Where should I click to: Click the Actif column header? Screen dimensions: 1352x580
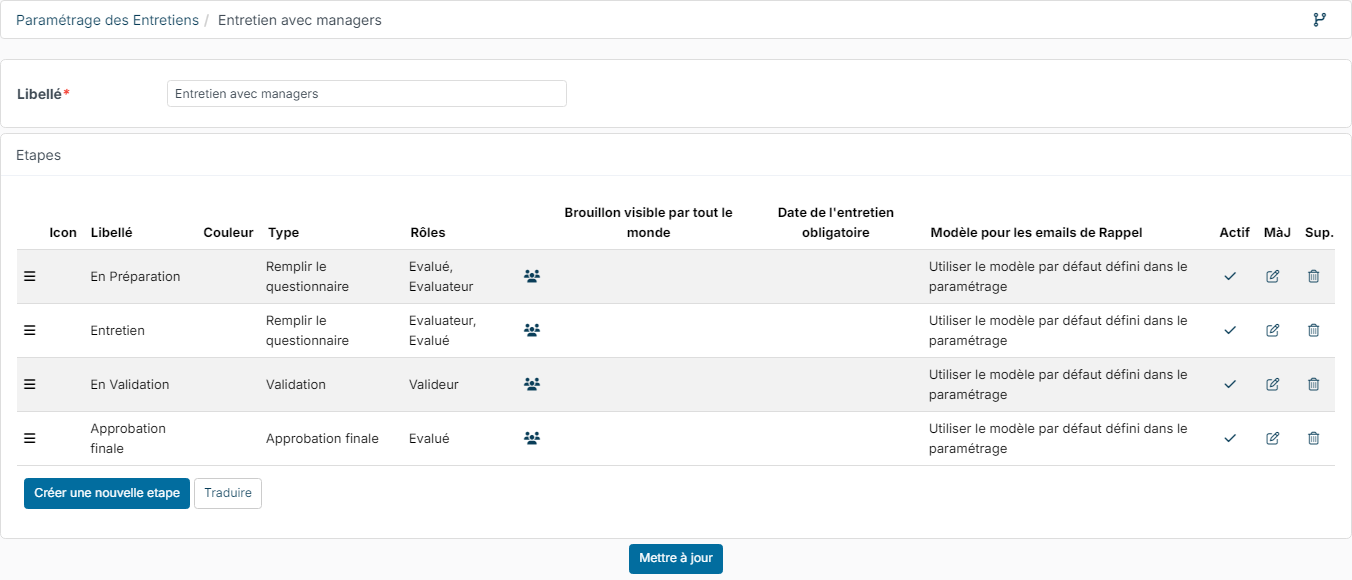click(1235, 232)
